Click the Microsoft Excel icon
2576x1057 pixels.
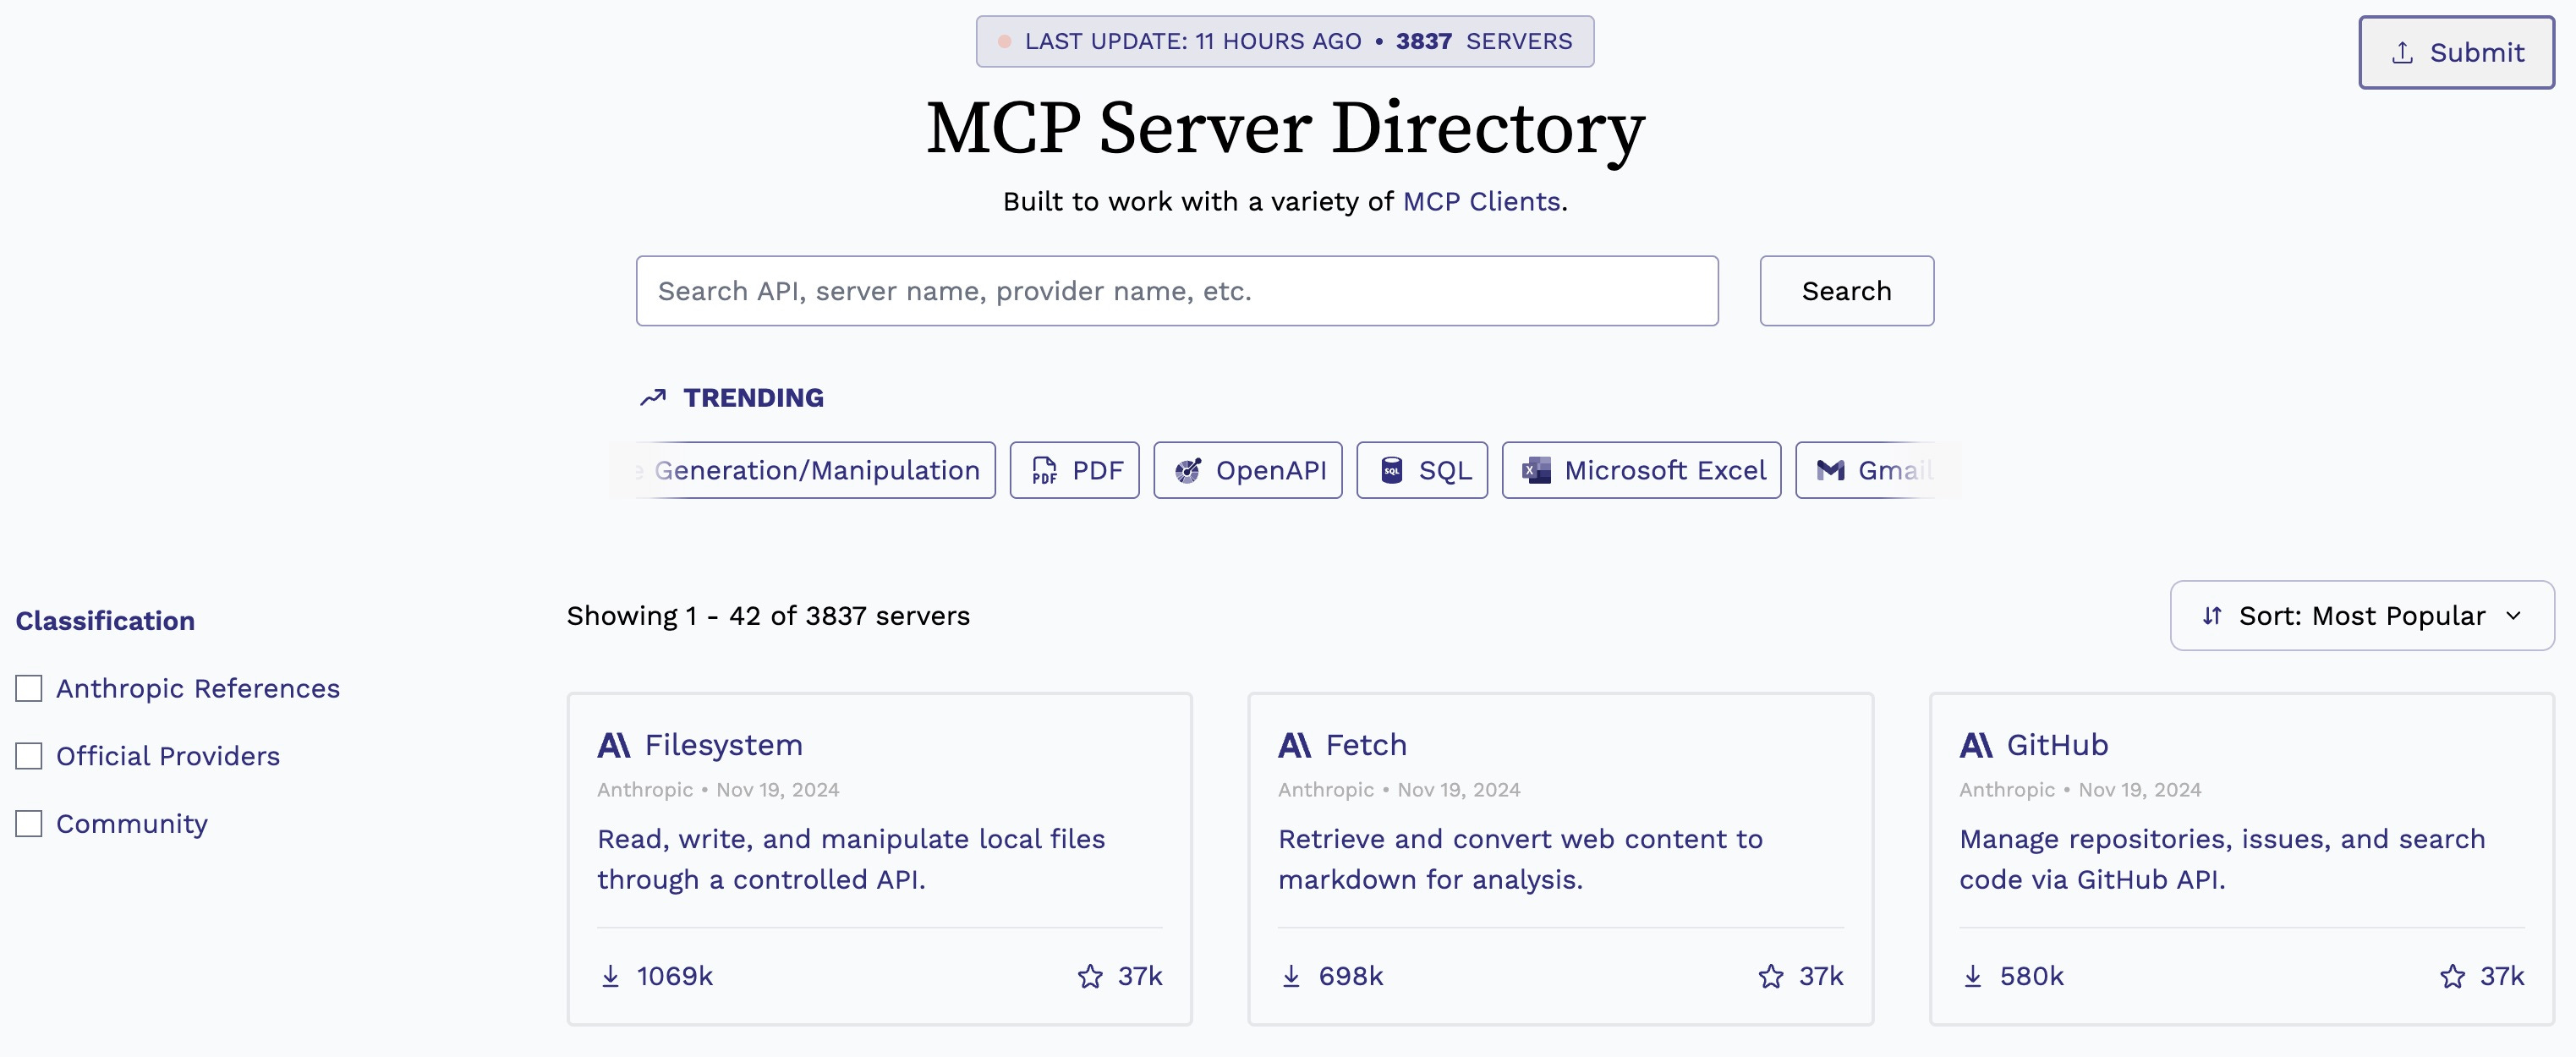coord(1536,470)
